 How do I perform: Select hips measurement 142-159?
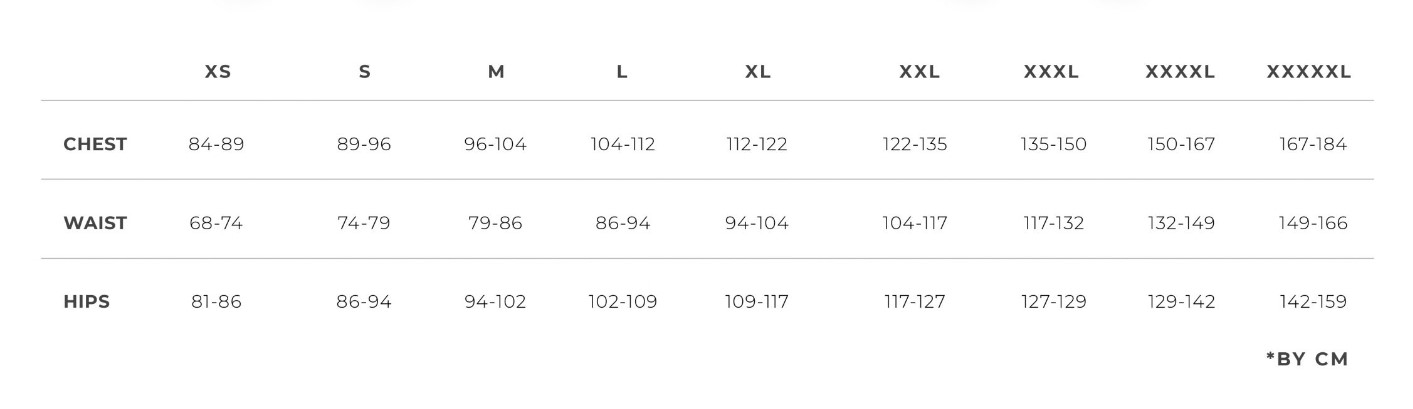point(1313,302)
